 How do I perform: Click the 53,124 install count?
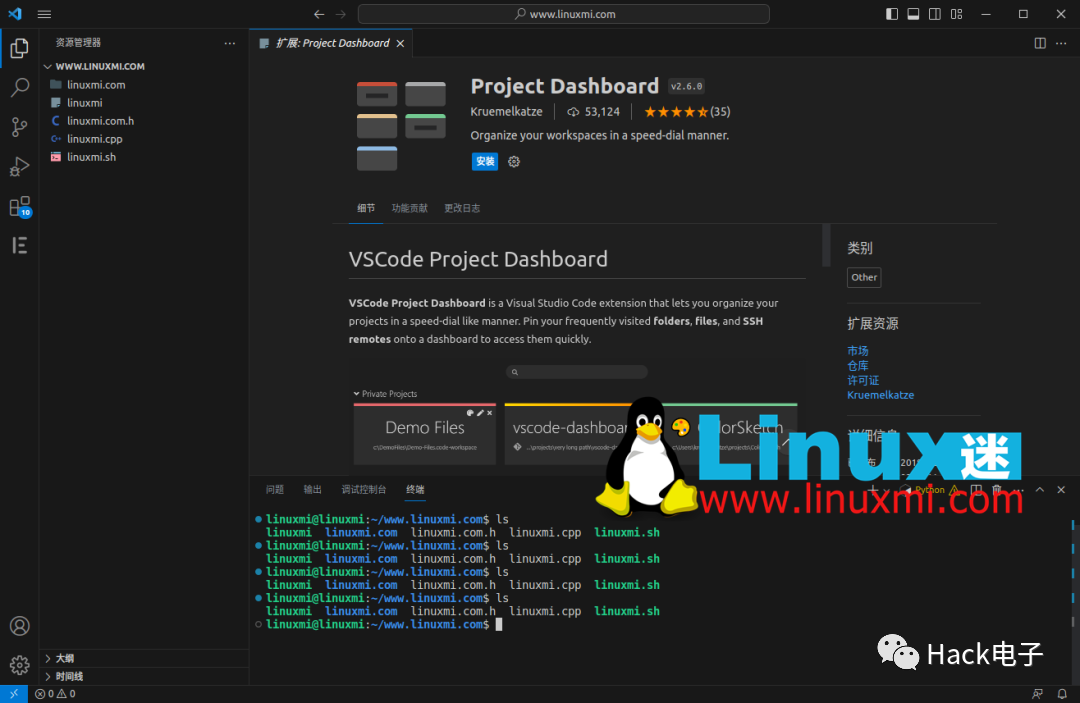[x=594, y=112]
